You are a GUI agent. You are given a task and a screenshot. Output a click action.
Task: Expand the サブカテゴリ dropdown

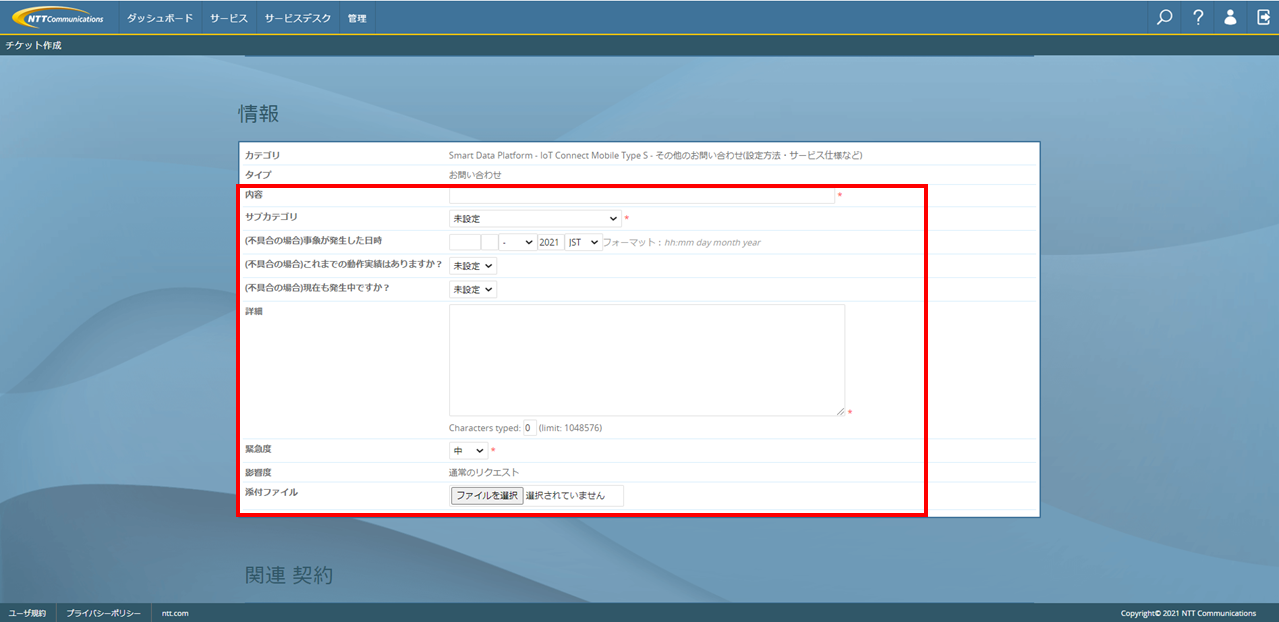click(535, 218)
